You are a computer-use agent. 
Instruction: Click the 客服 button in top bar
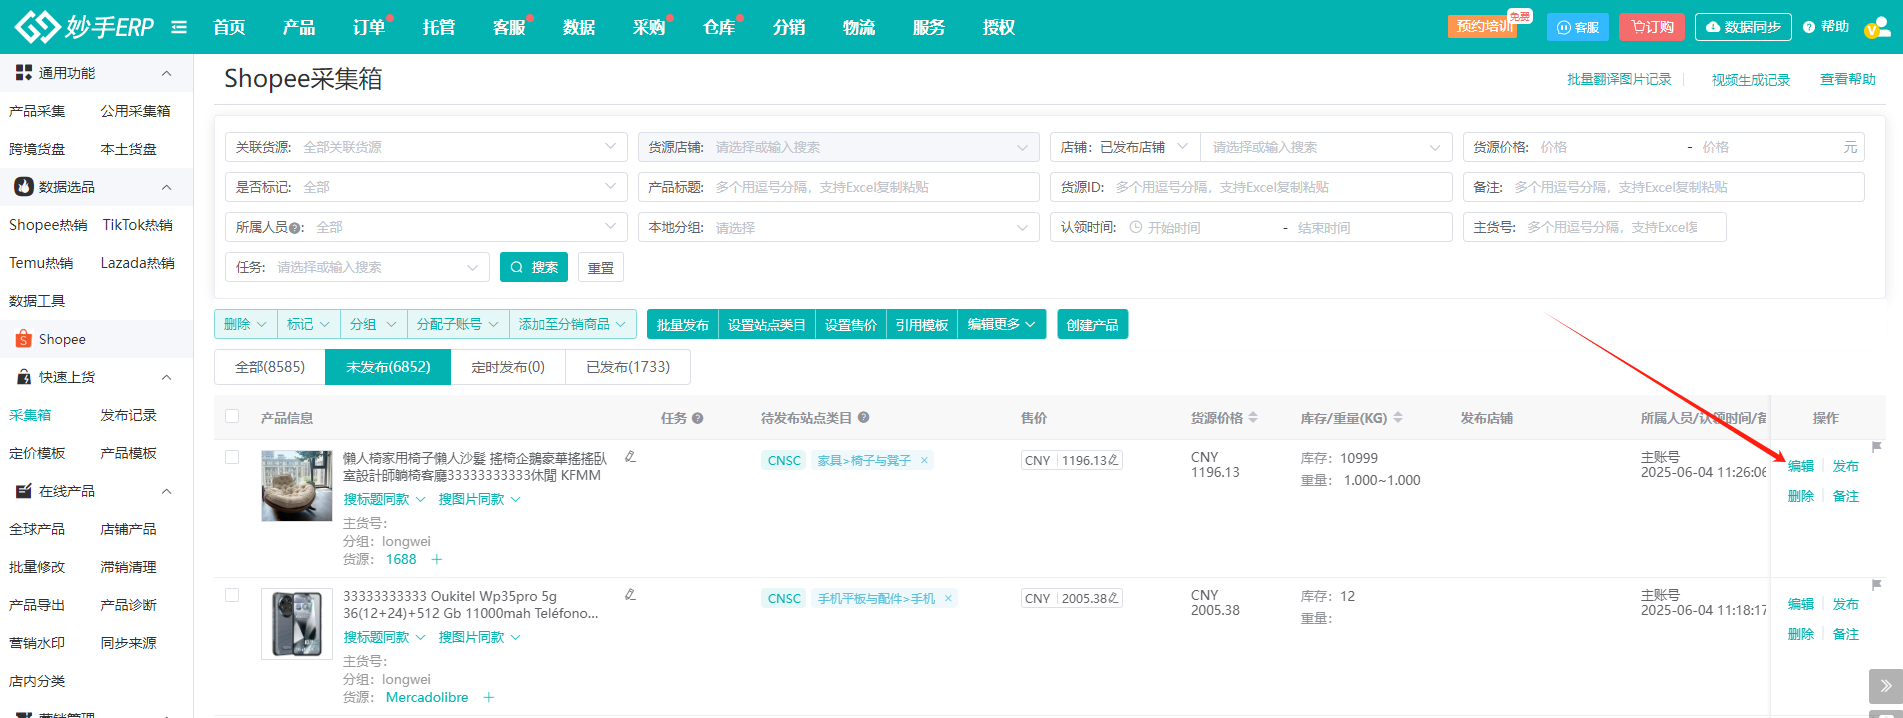1577,27
